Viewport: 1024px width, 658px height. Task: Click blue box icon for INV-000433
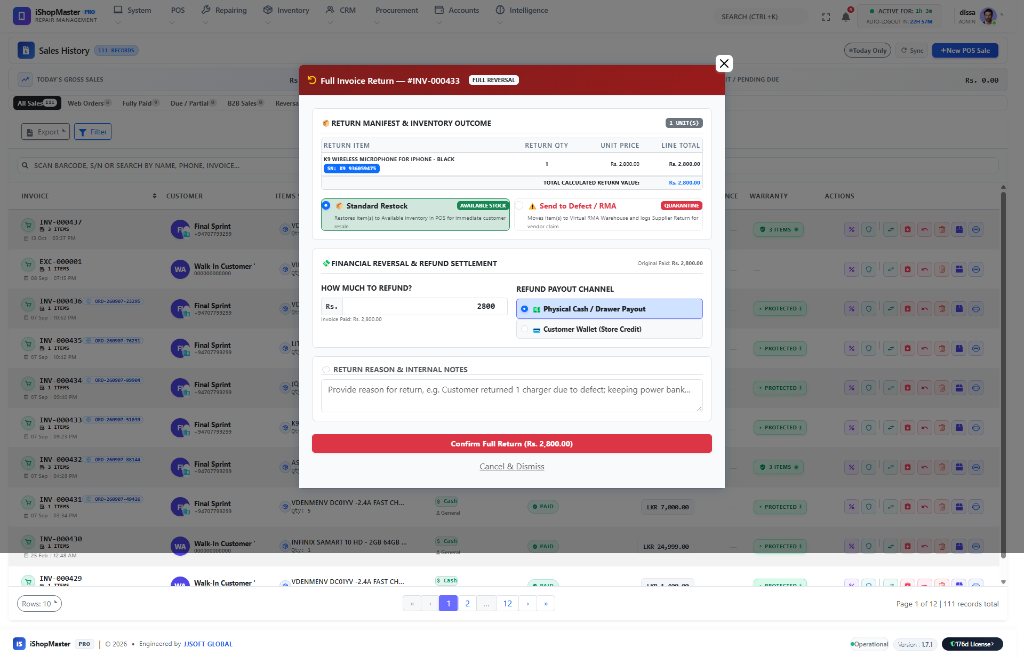click(959, 428)
